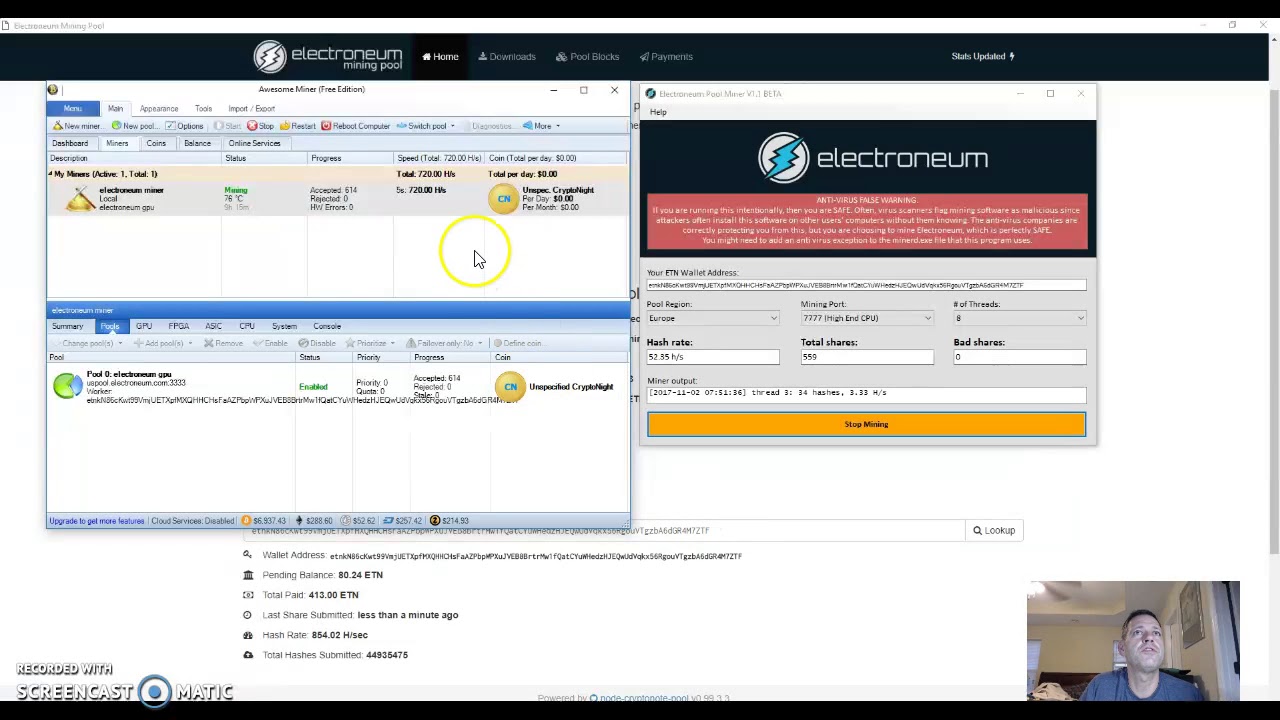Switch to the Main ribbon tab

point(115,108)
